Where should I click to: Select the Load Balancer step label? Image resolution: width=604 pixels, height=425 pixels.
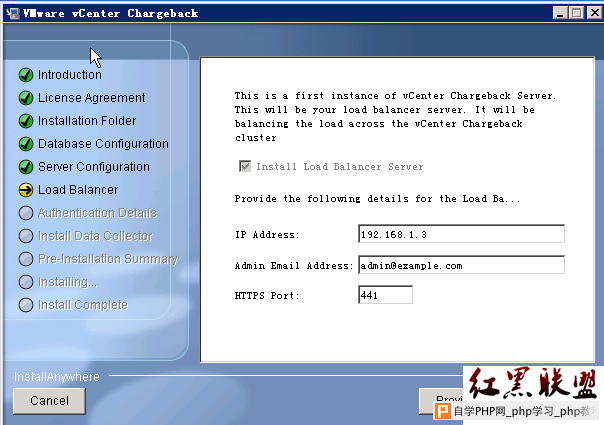[78, 190]
